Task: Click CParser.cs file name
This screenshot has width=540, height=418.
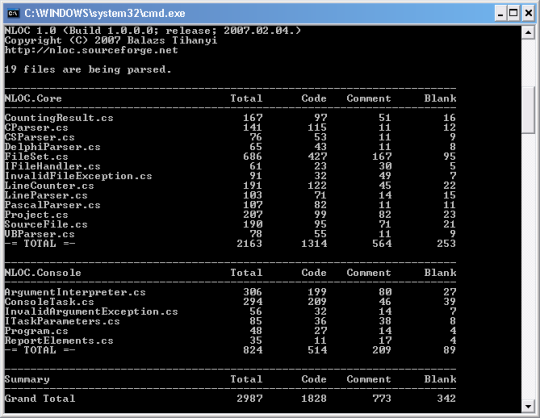Action: tap(36, 127)
